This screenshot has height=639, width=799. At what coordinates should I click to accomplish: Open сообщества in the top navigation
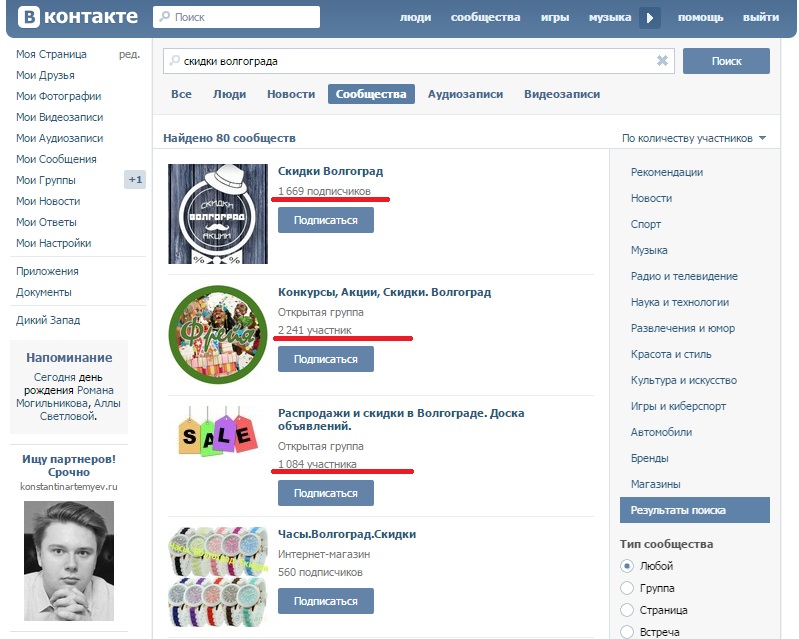485,17
